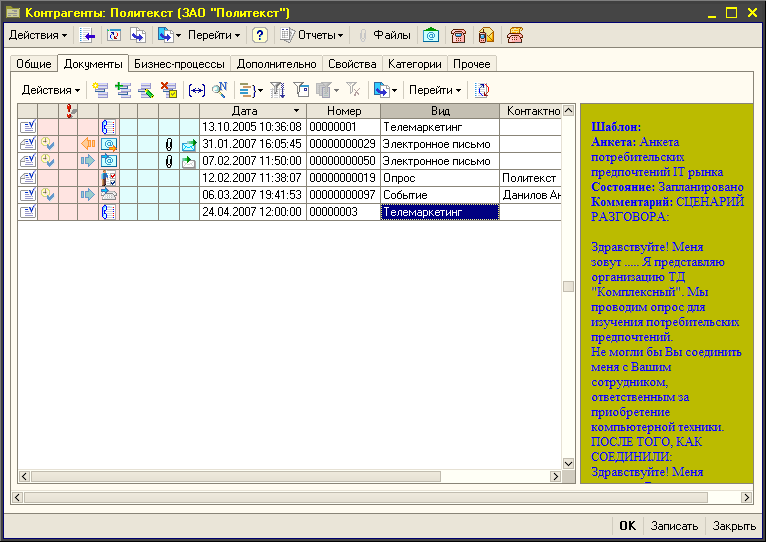Viewport: 766px width, 542px height.
Task: Click the refresh list icon in the documents toolbar
Action: (x=484, y=89)
